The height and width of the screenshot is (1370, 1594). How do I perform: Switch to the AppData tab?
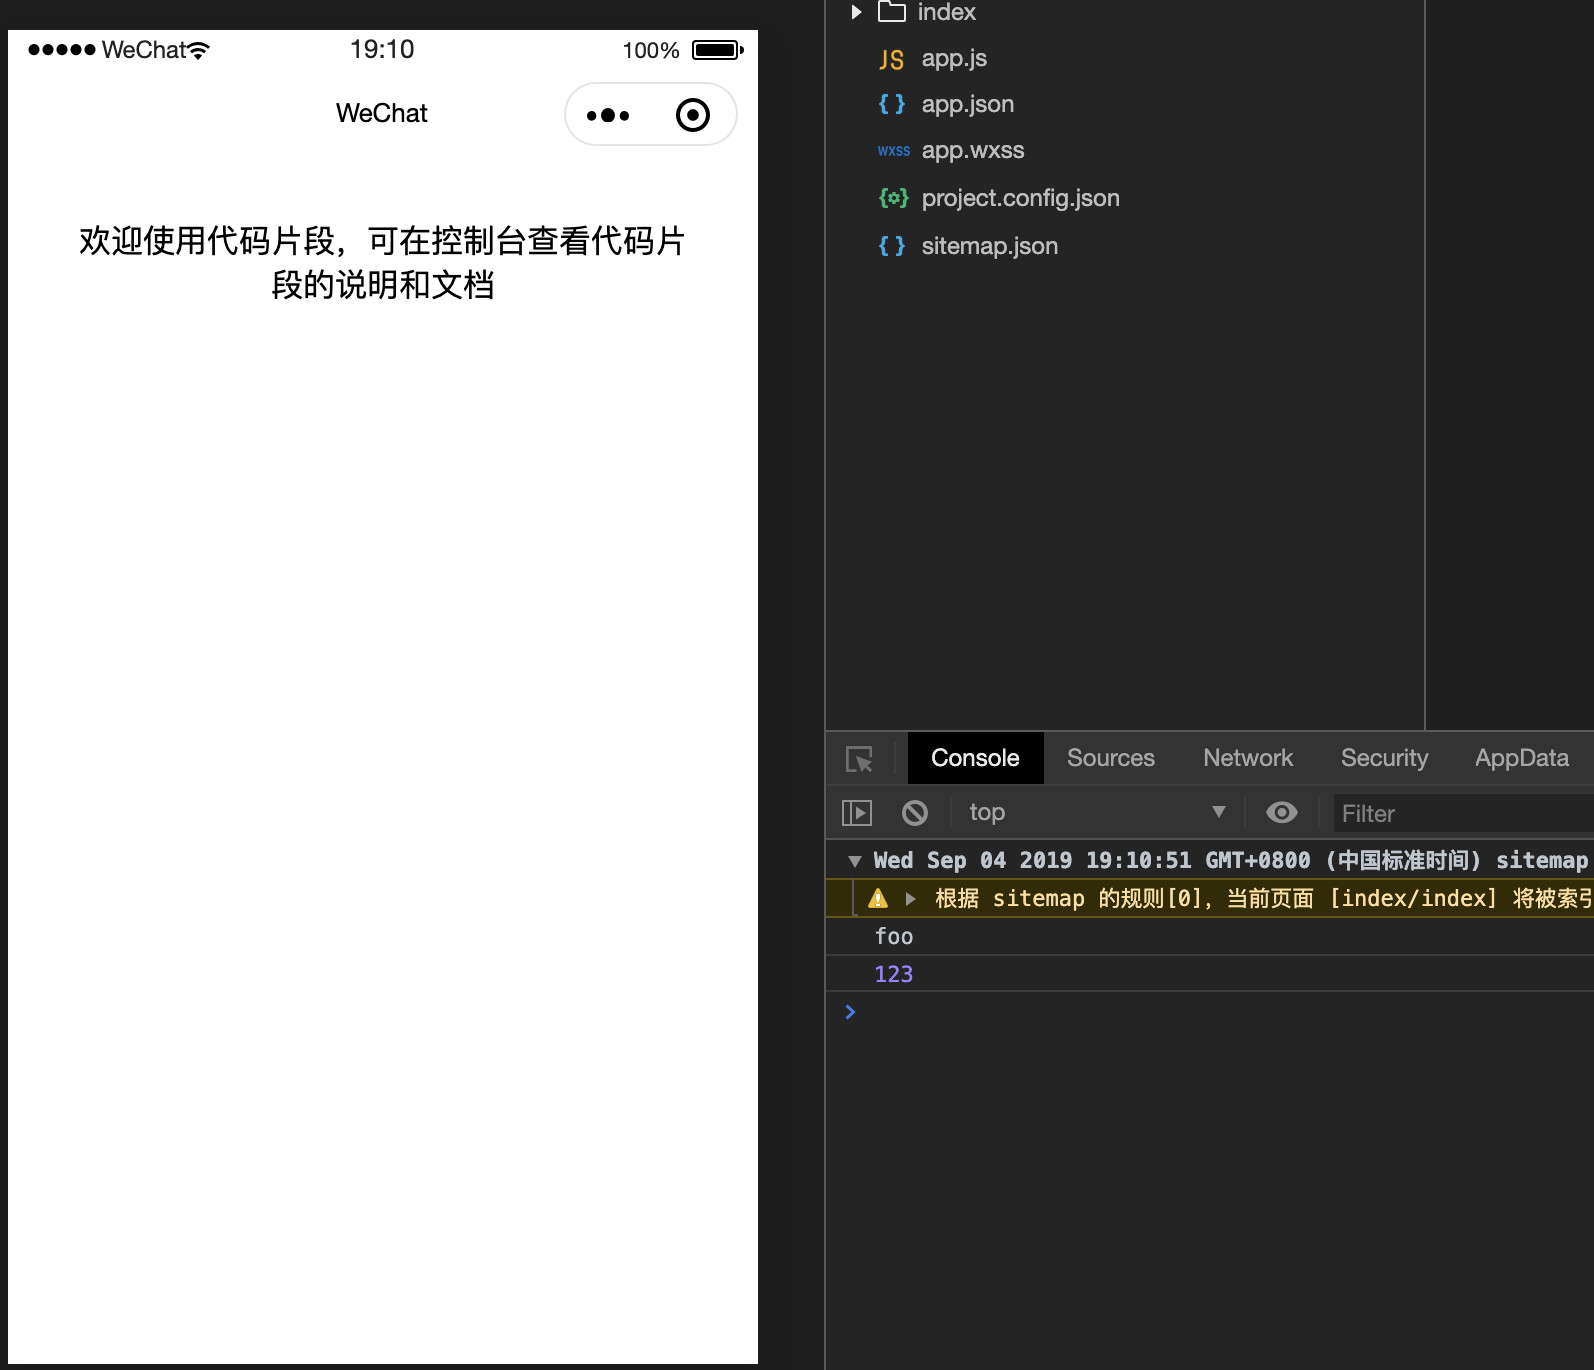(1521, 758)
